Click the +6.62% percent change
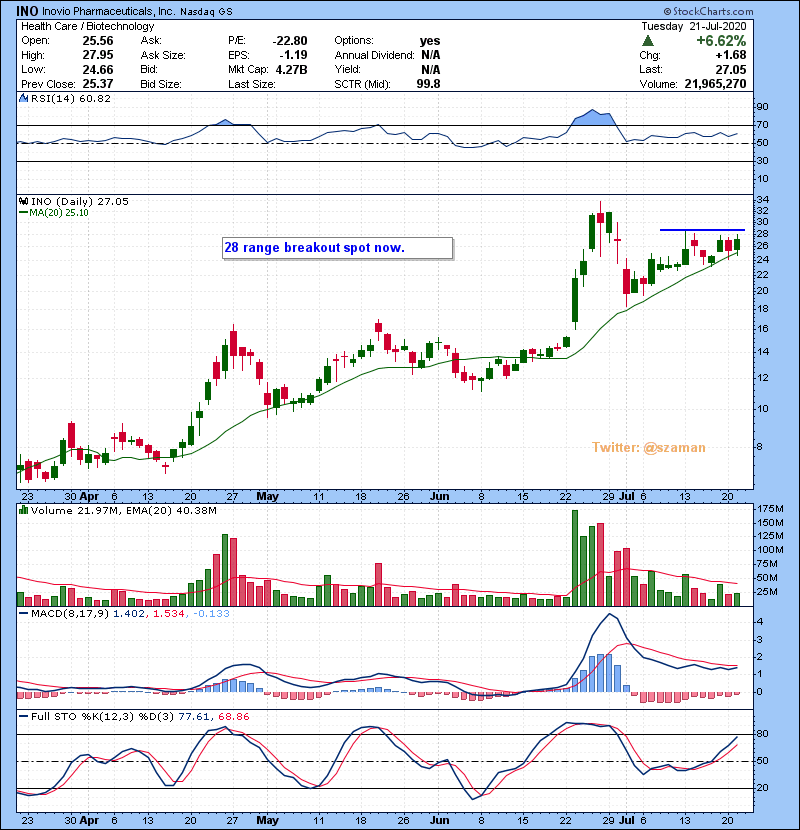The height and width of the screenshot is (830, 800). click(x=721, y=41)
